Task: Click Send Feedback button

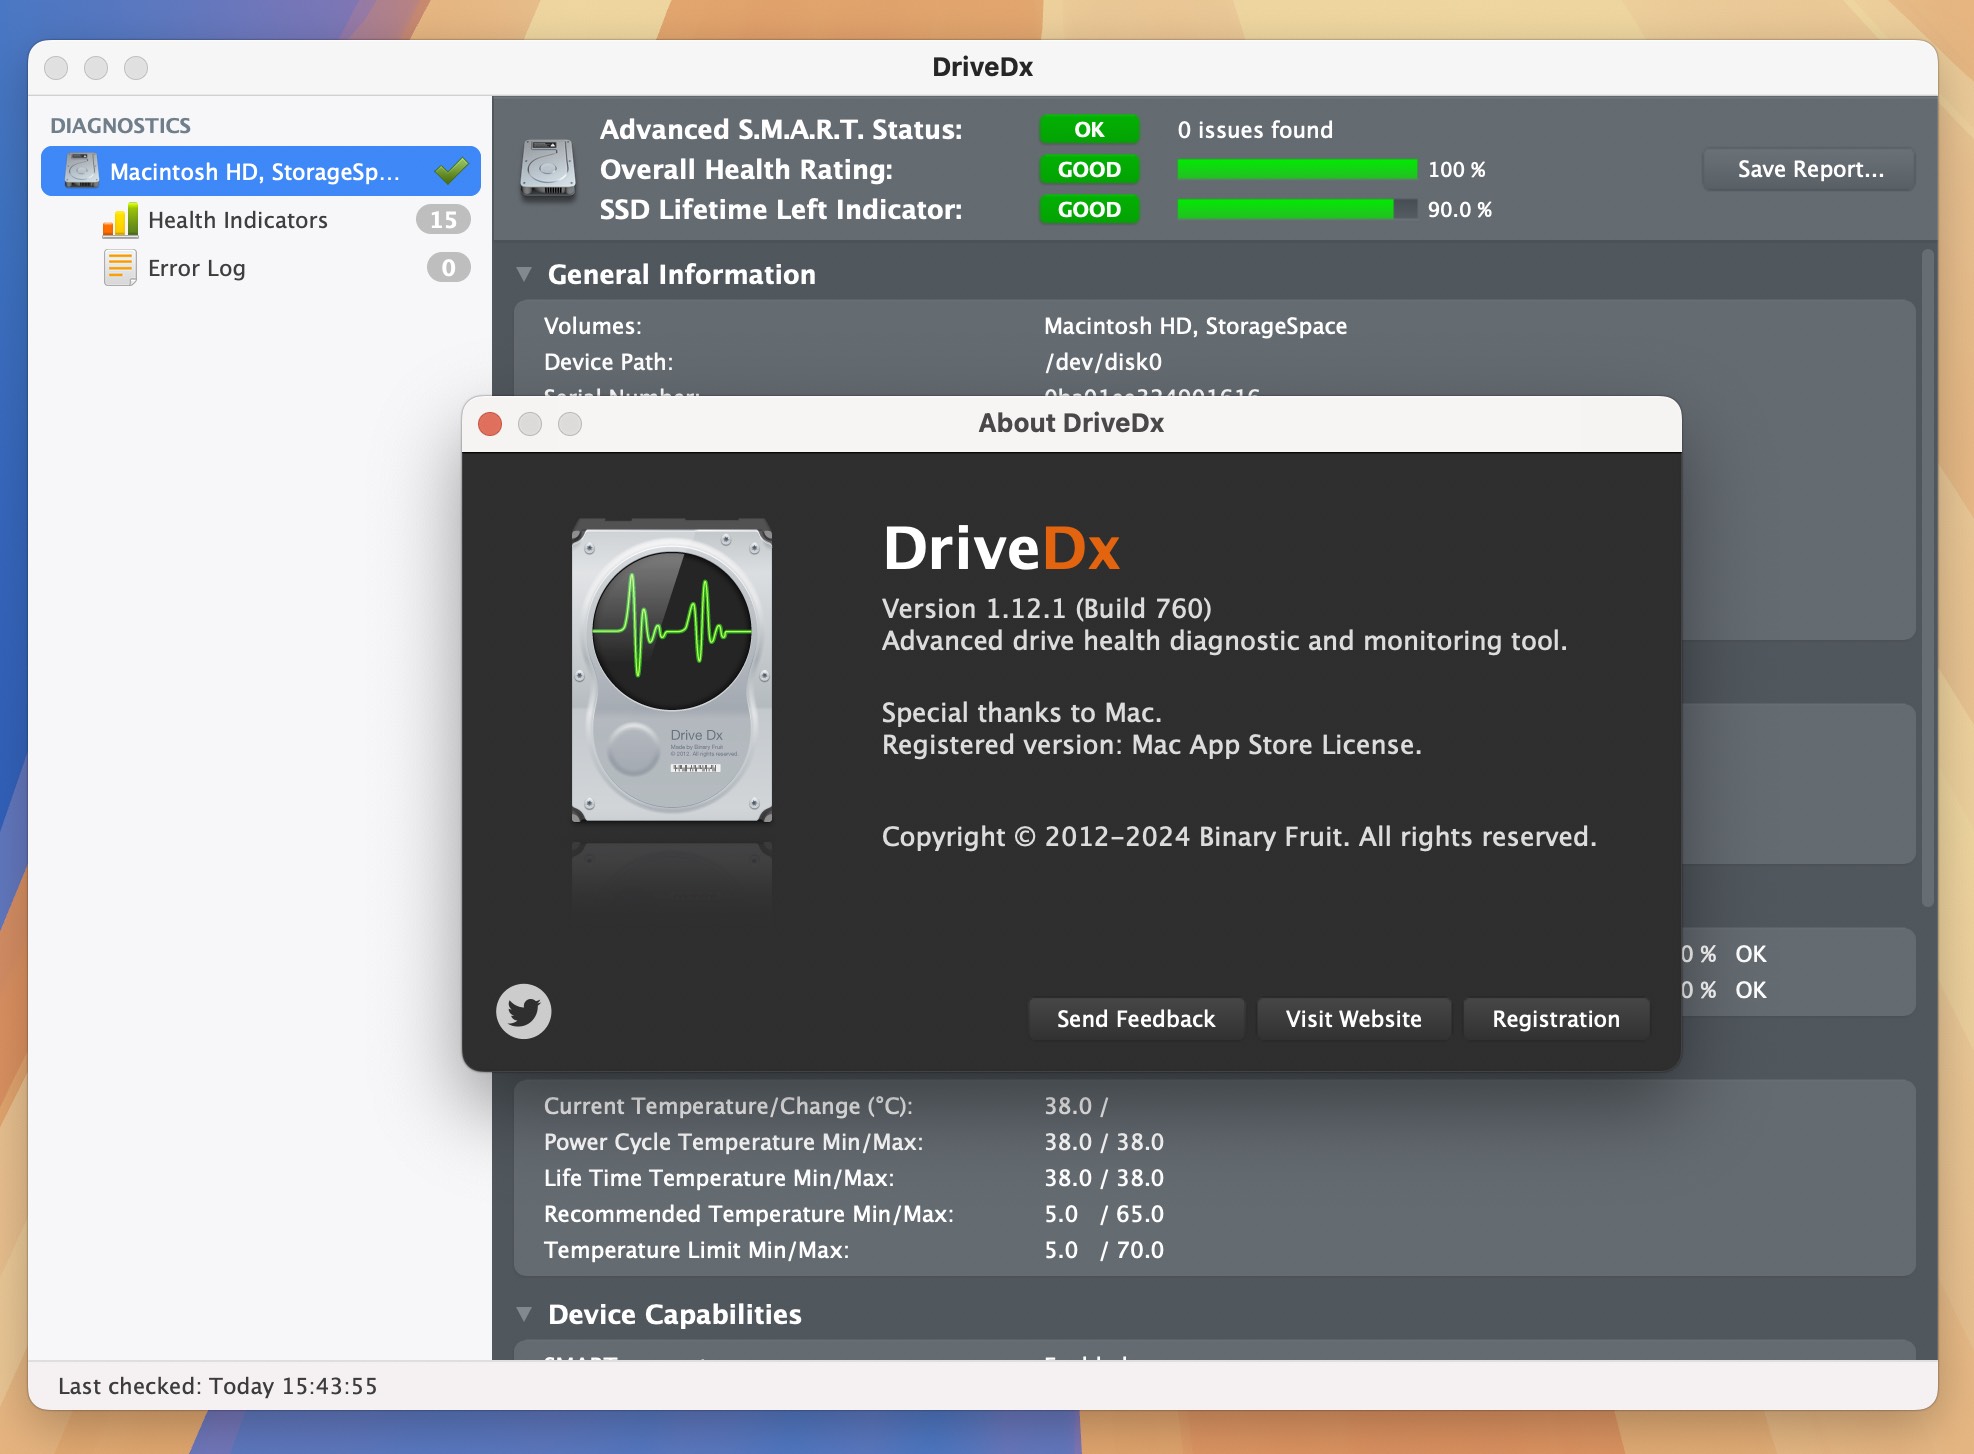Action: tap(1136, 1017)
